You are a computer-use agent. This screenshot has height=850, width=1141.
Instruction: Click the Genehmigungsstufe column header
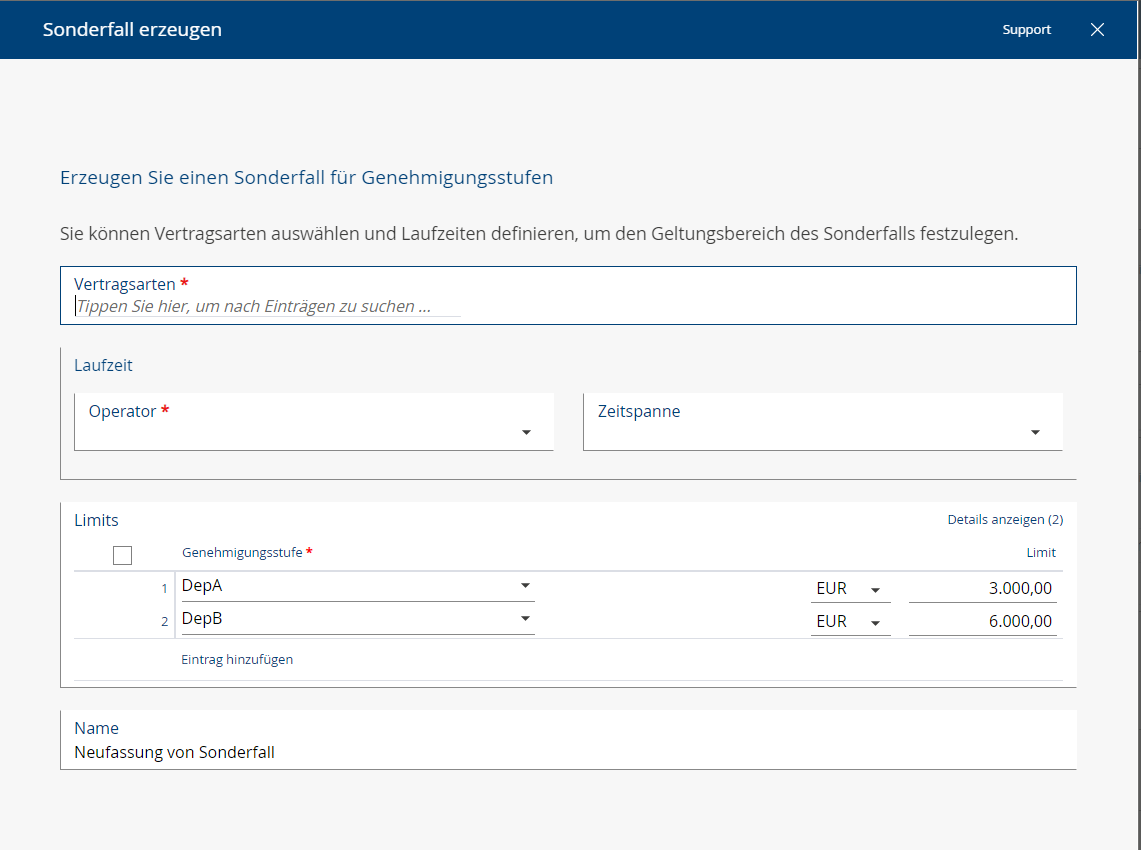click(x=243, y=553)
